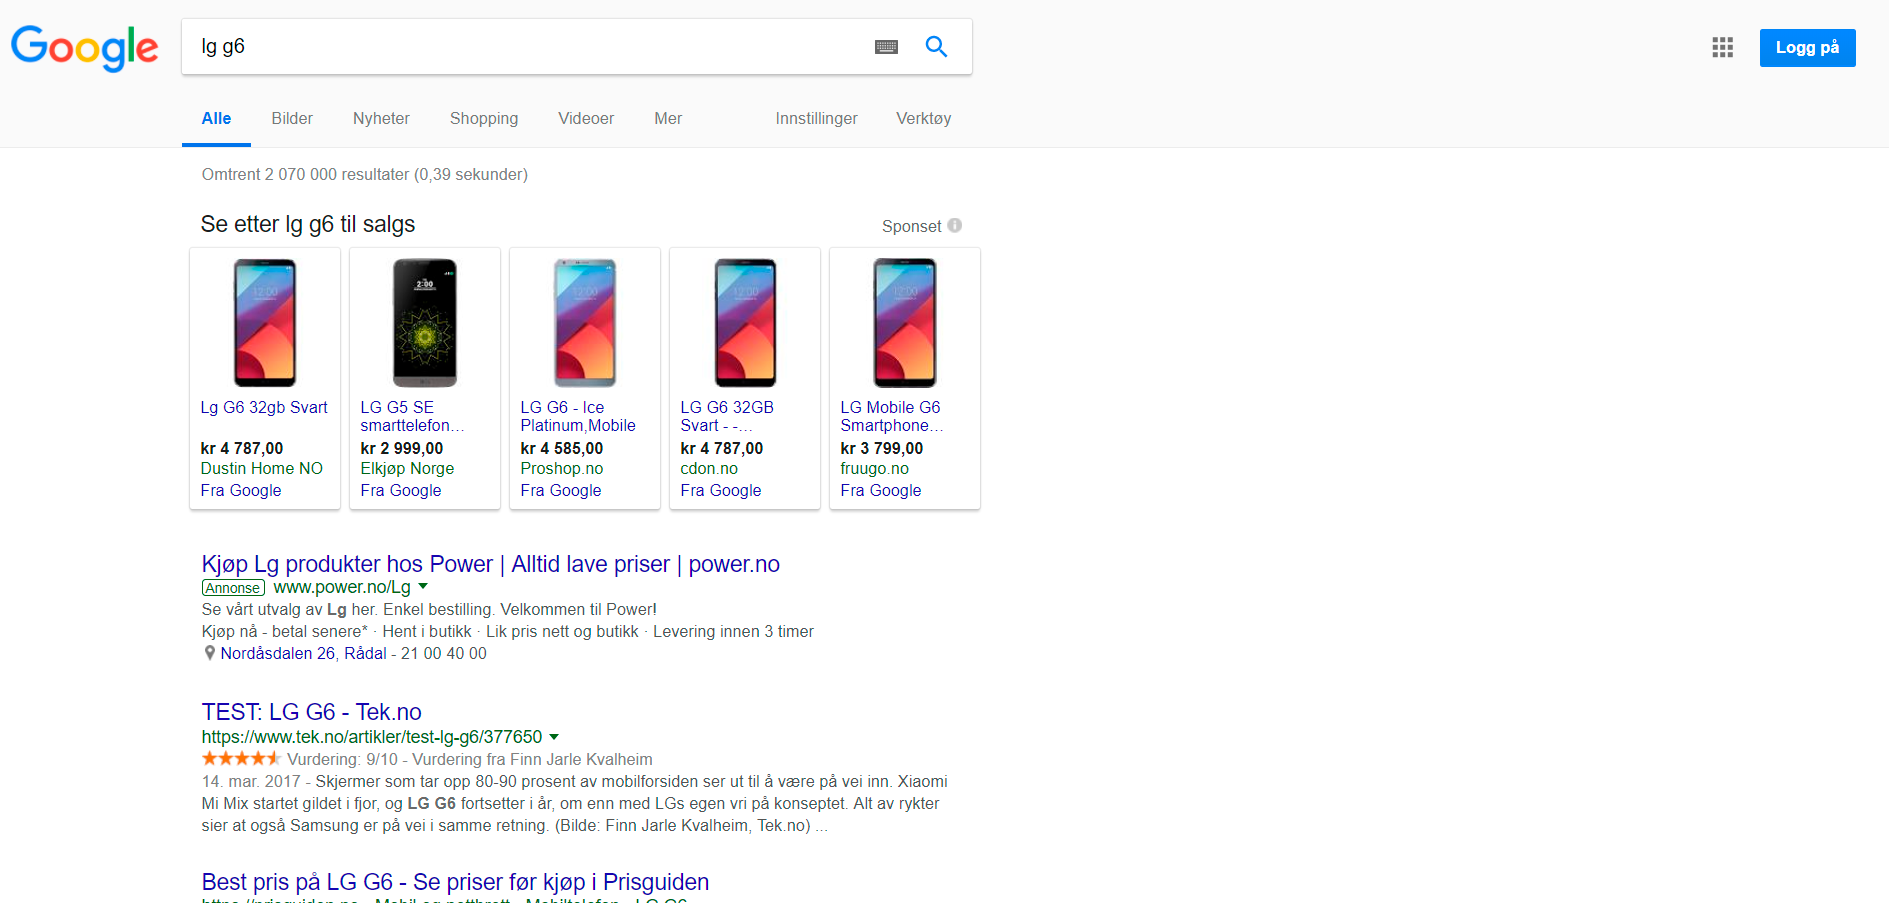
Task: Click the Sponset label
Action: [x=911, y=226]
